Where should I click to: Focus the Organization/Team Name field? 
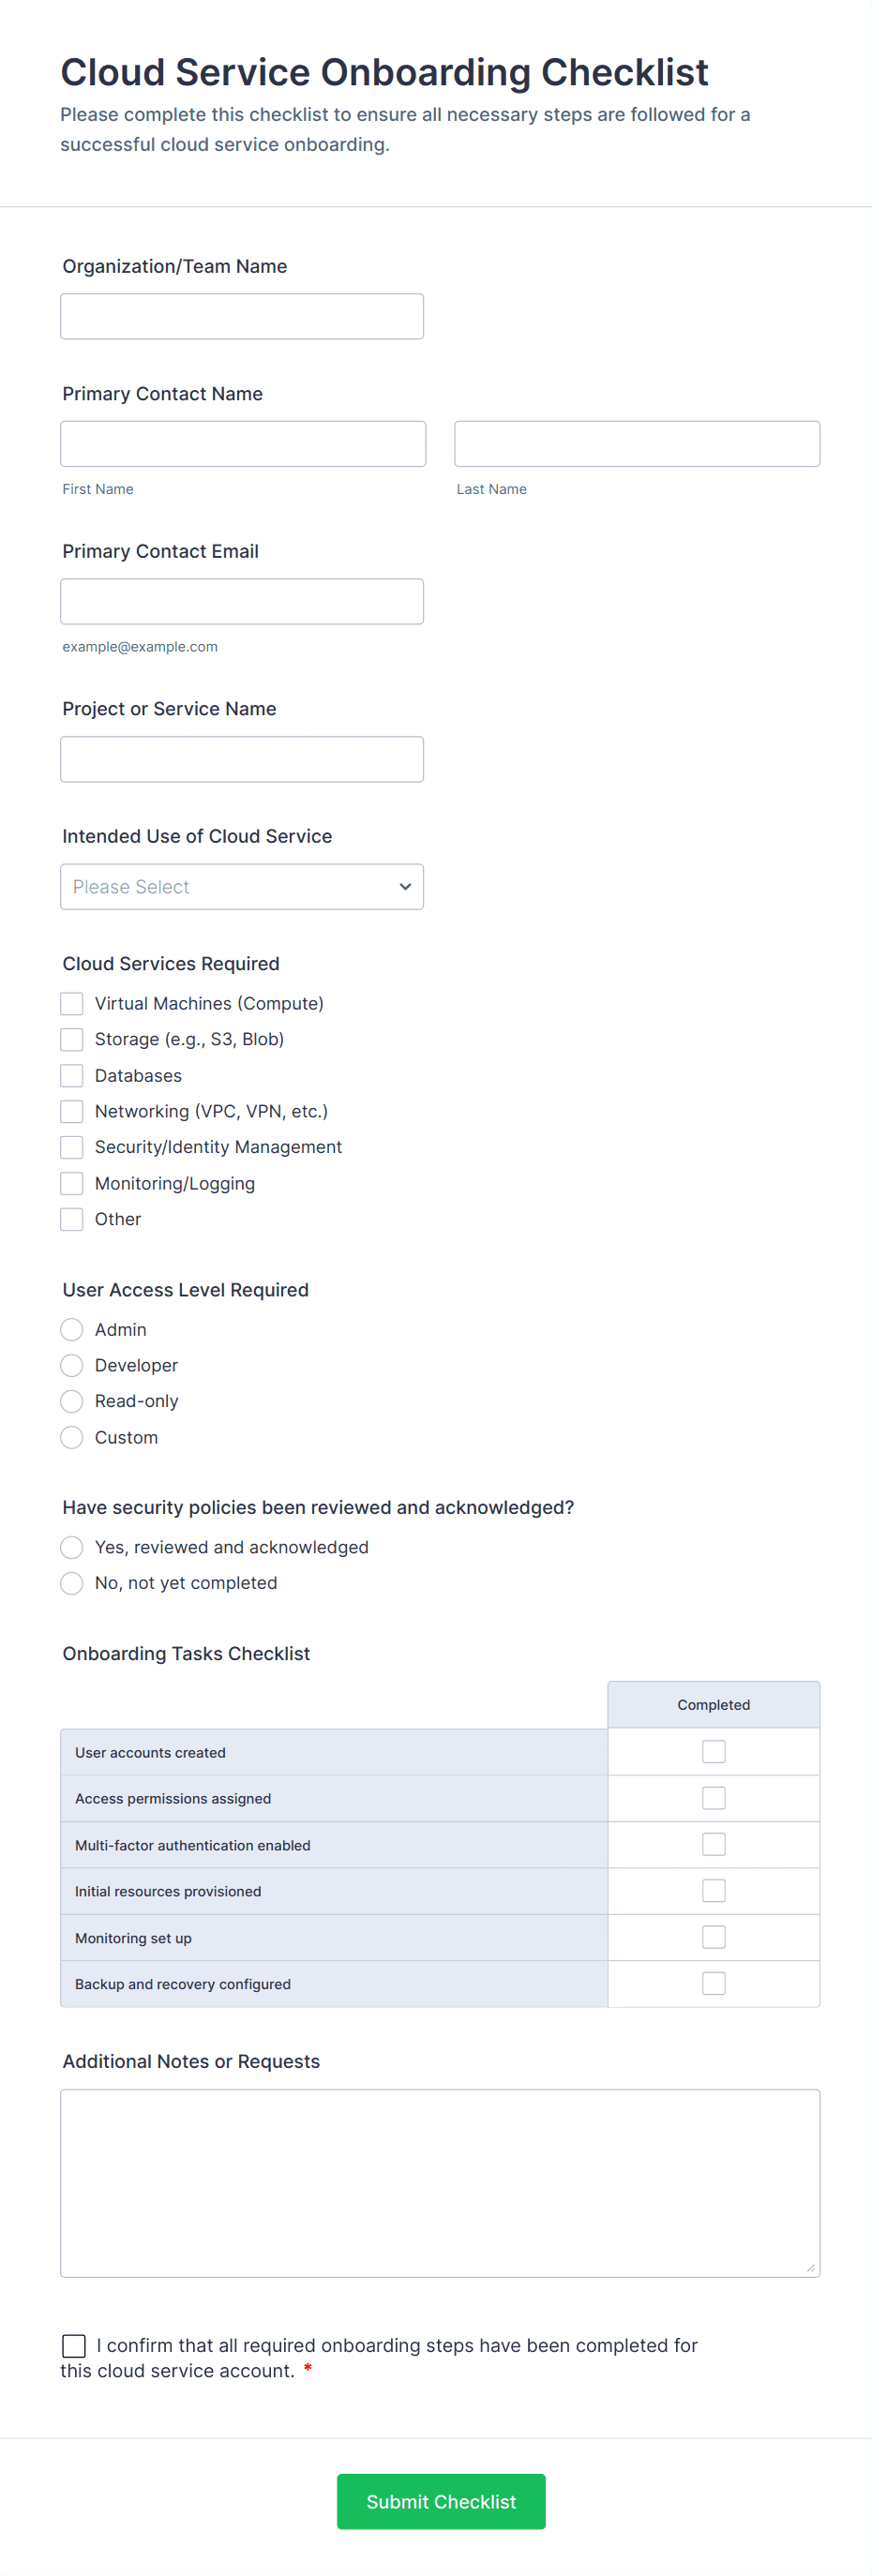coord(241,316)
